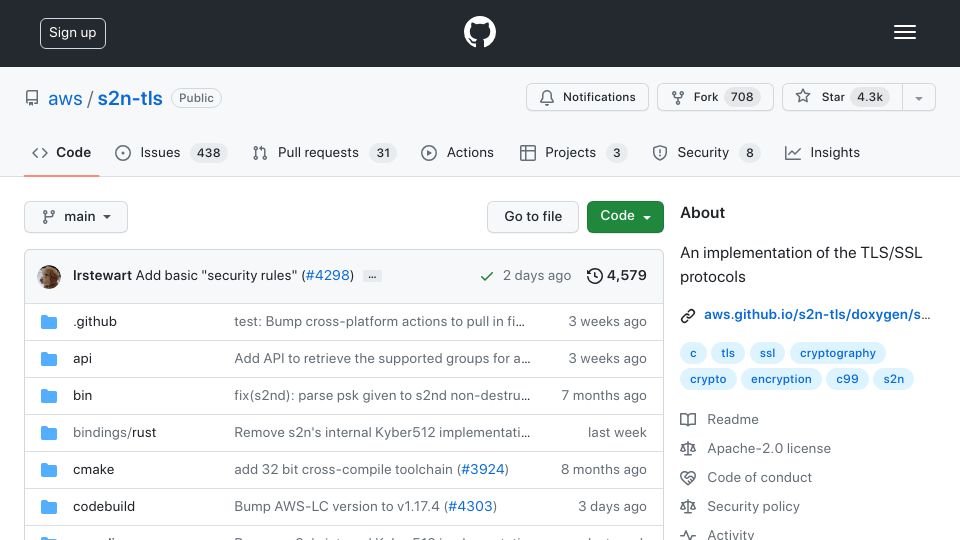Fork the repository with Fork button
The image size is (960, 540).
pyautogui.click(x=715, y=97)
